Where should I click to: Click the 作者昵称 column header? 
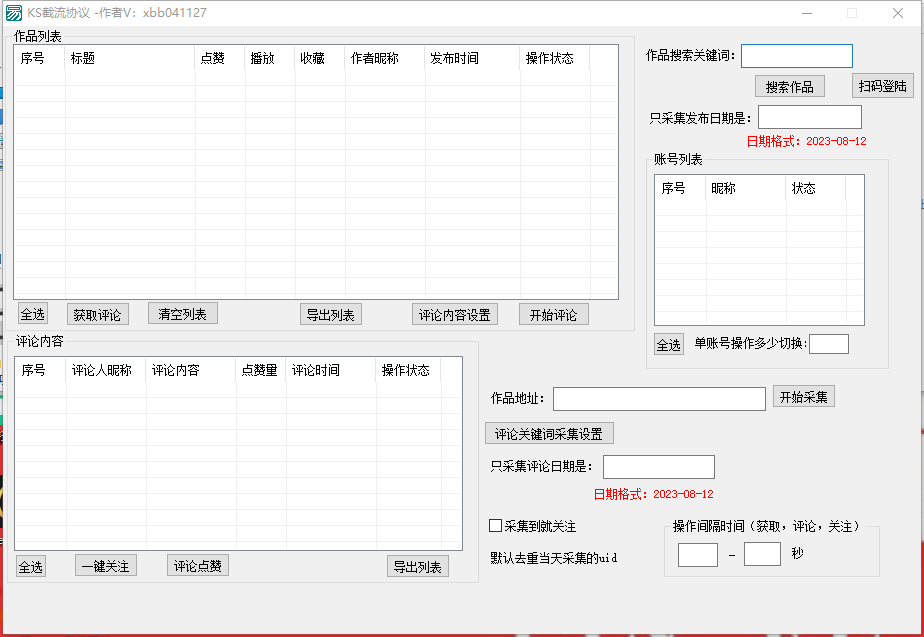[x=385, y=58]
